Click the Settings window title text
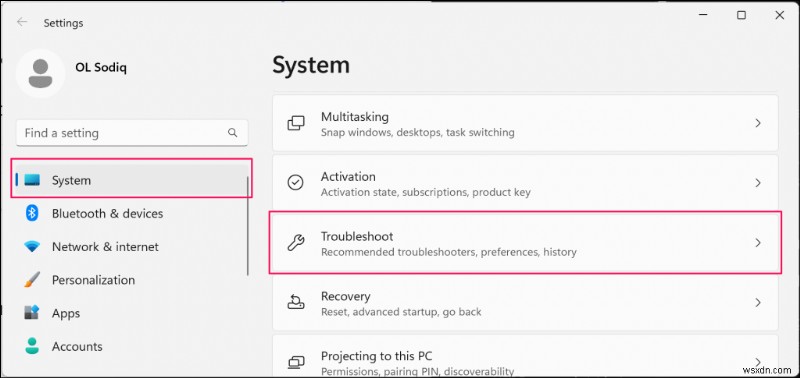800x378 pixels. pyautogui.click(x=63, y=23)
